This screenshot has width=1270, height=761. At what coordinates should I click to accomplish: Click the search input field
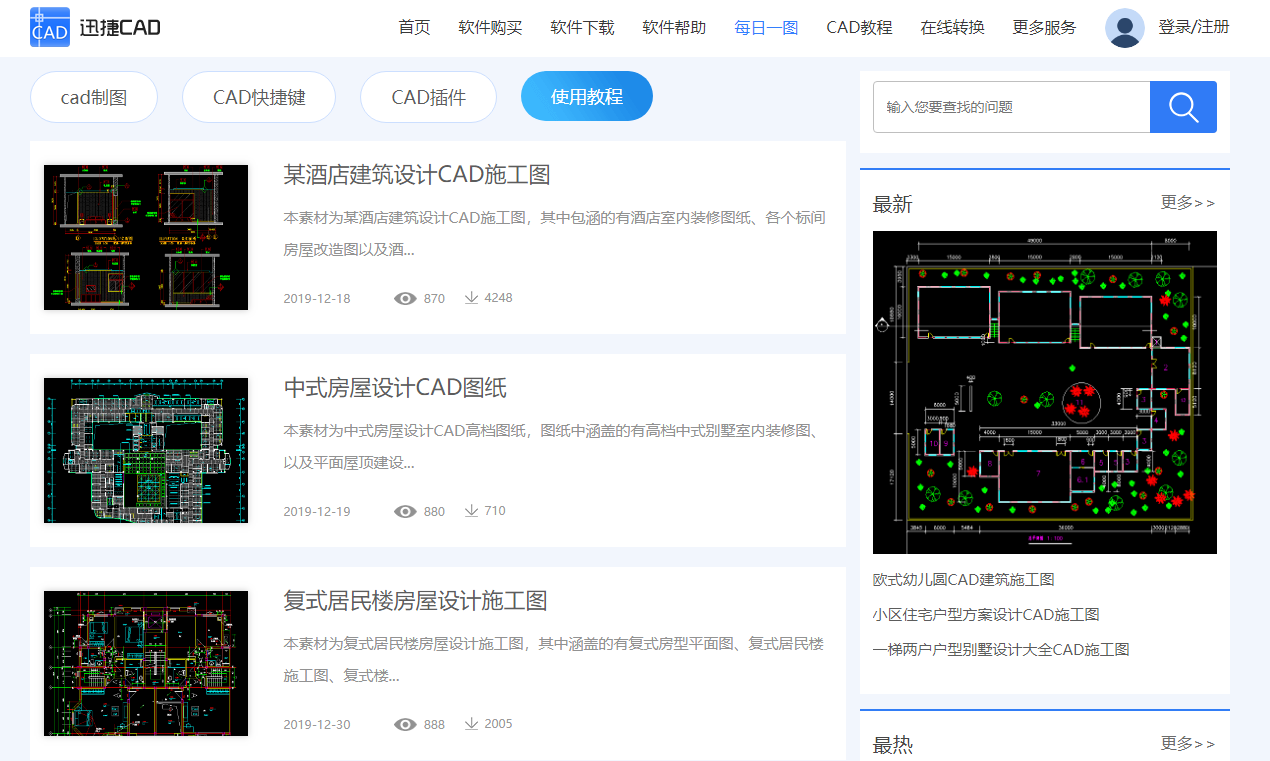[x=1011, y=107]
